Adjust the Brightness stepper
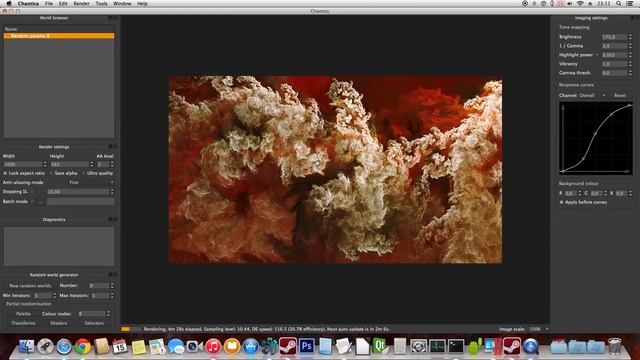The image size is (640, 360). (630, 37)
